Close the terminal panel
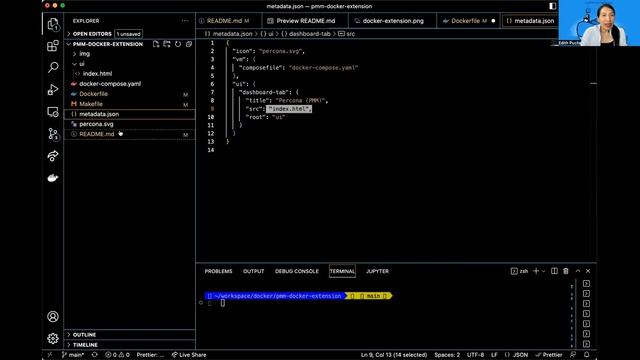The width and height of the screenshot is (640, 360). (588, 271)
